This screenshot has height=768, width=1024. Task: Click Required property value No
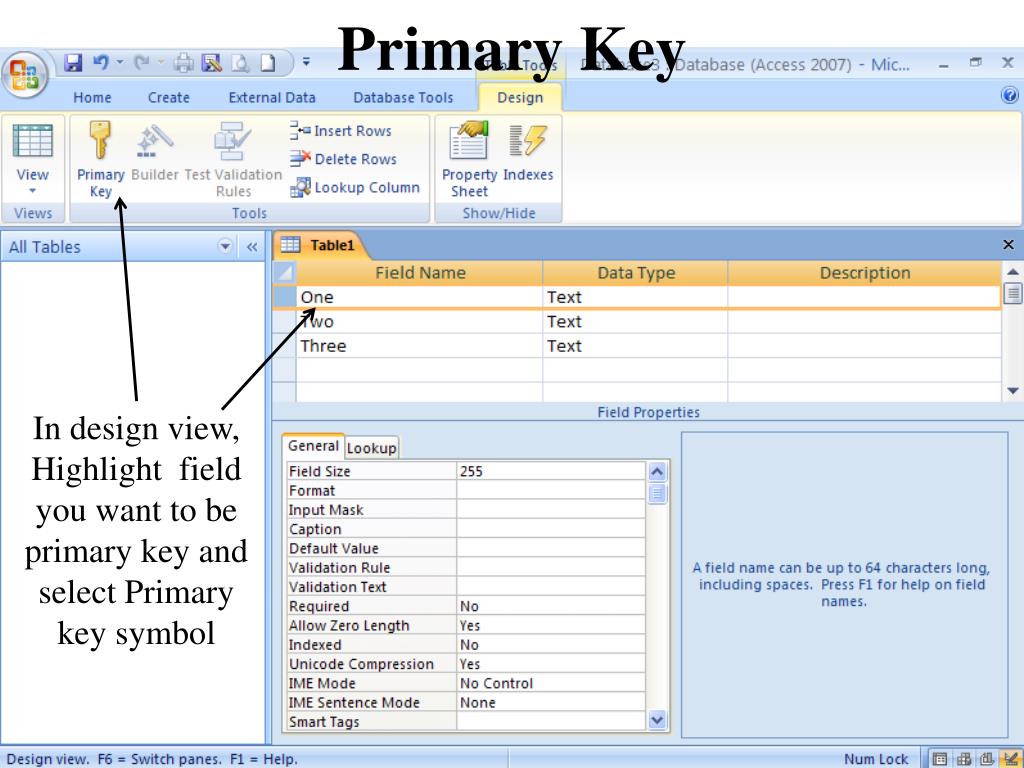coord(551,606)
